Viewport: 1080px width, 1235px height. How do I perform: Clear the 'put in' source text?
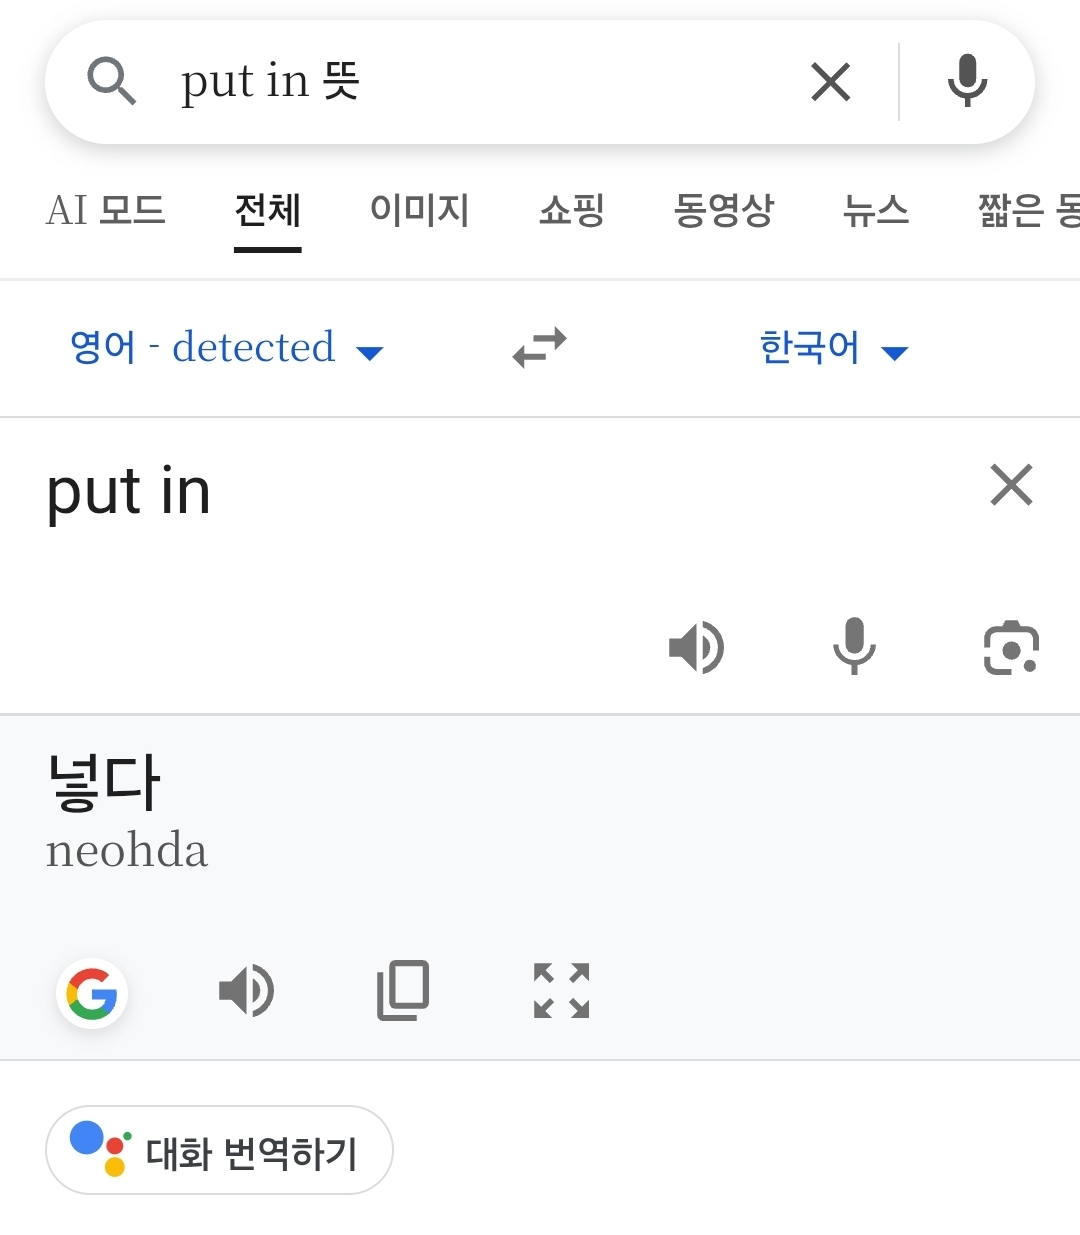(x=1011, y=486)
